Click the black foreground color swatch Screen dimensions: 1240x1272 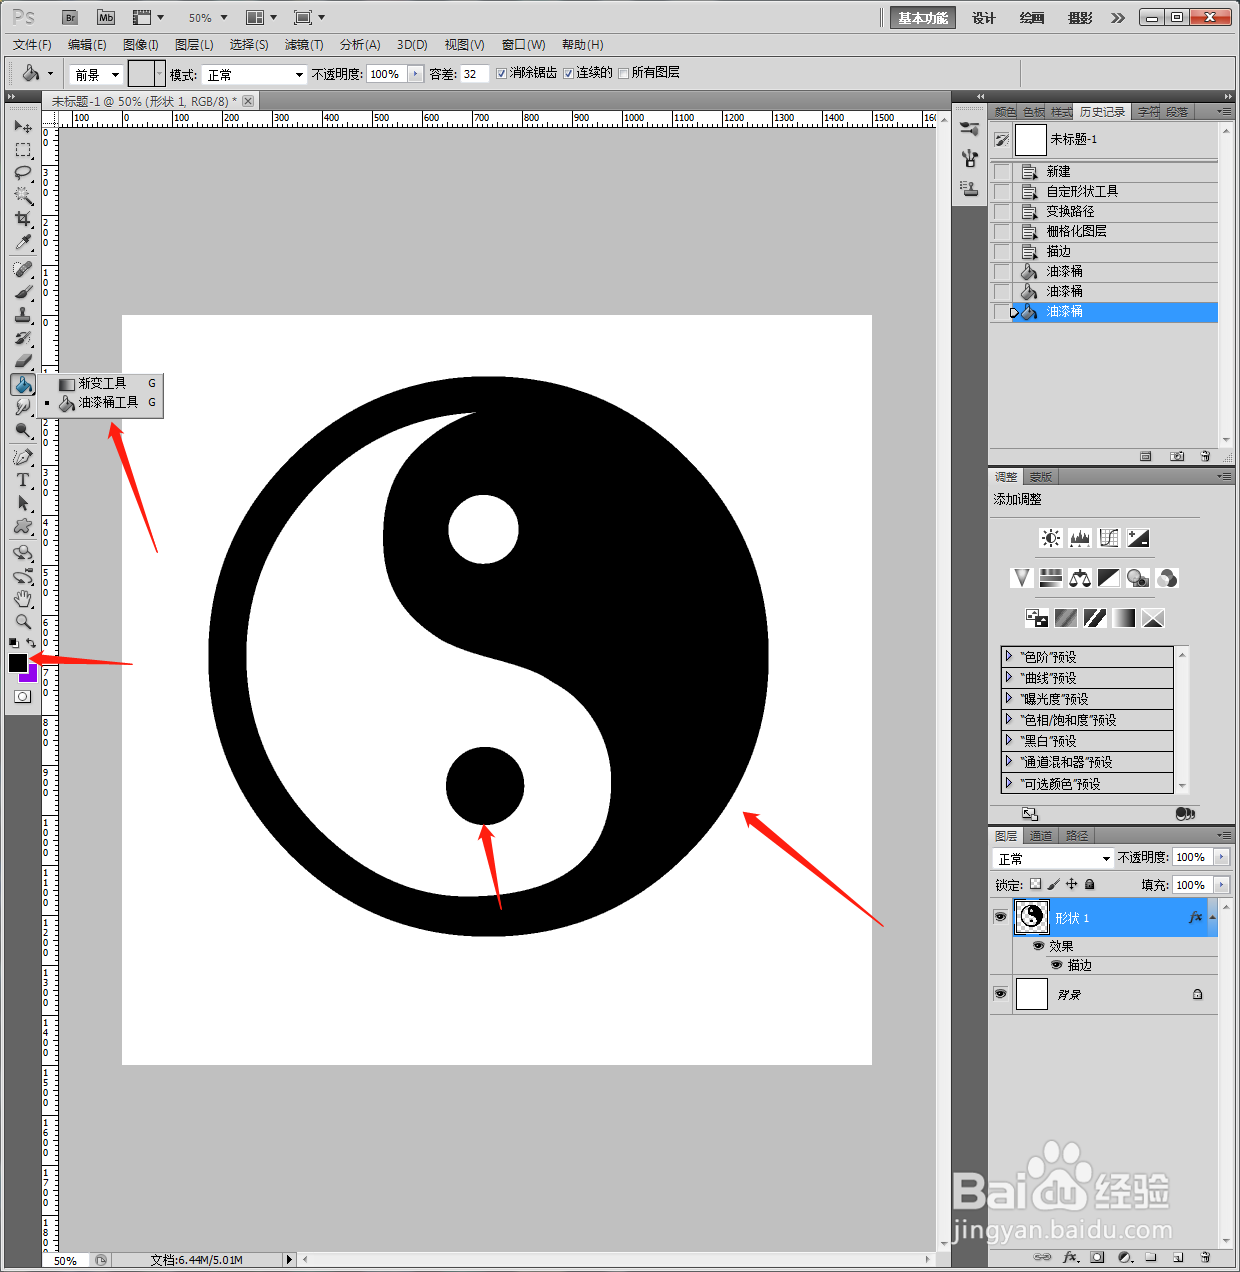click(x=18, y=663)
